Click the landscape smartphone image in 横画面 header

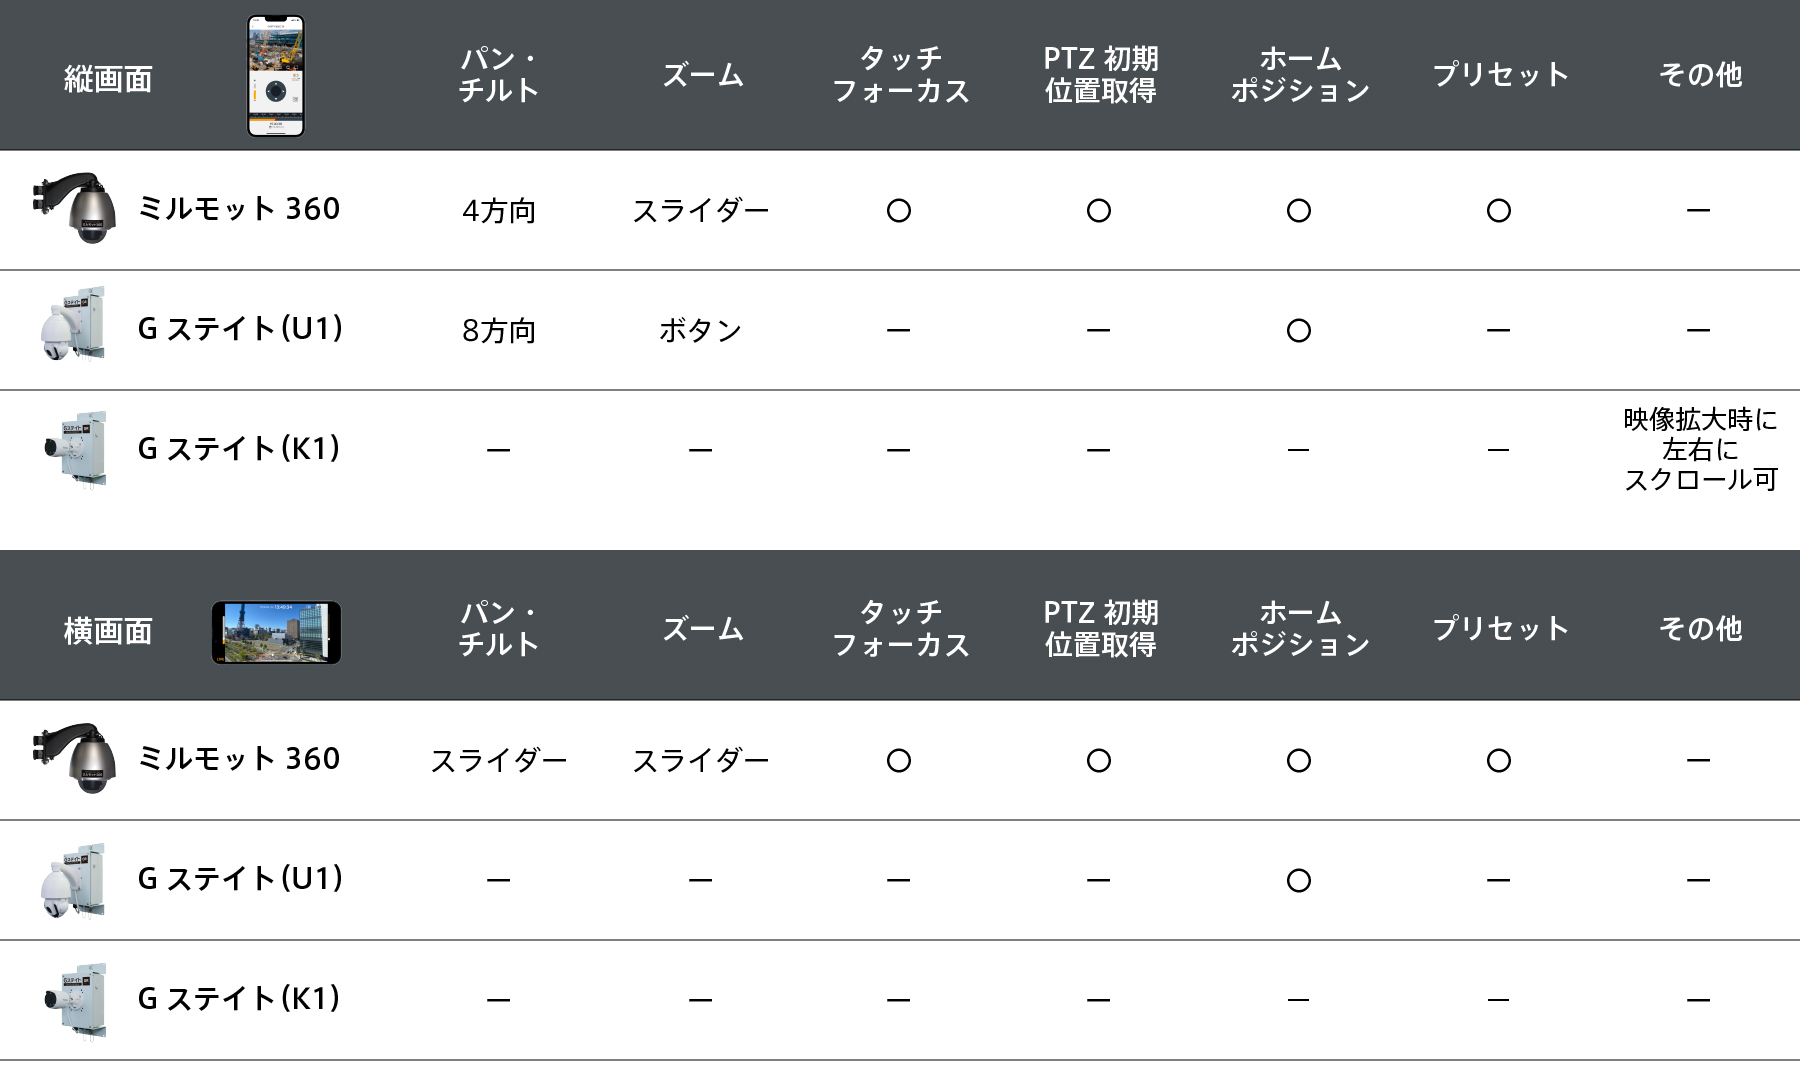pyautogui.click(x=276, y=632)
